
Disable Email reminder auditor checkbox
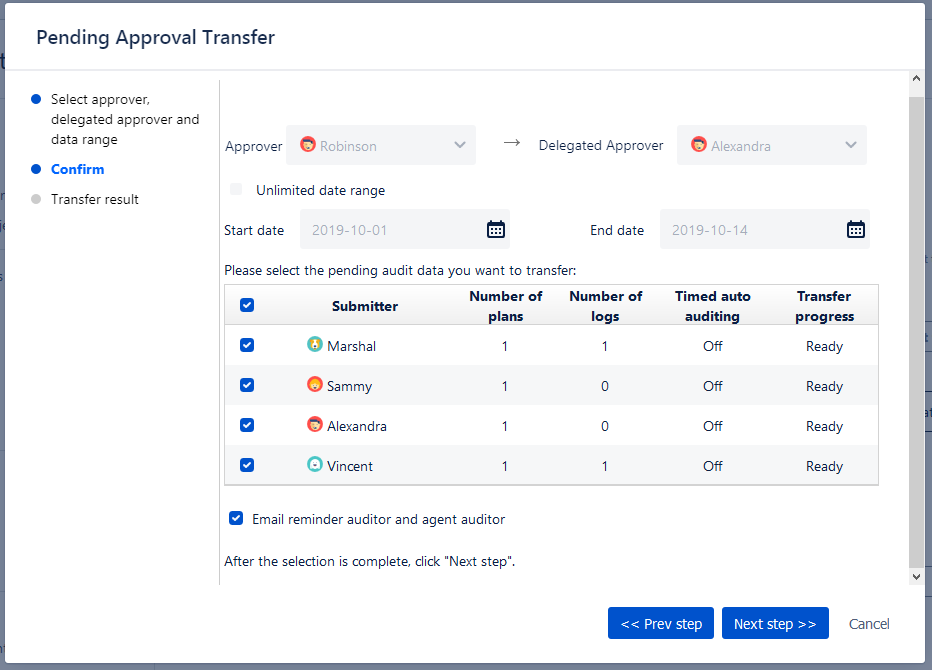pos(236,518)
